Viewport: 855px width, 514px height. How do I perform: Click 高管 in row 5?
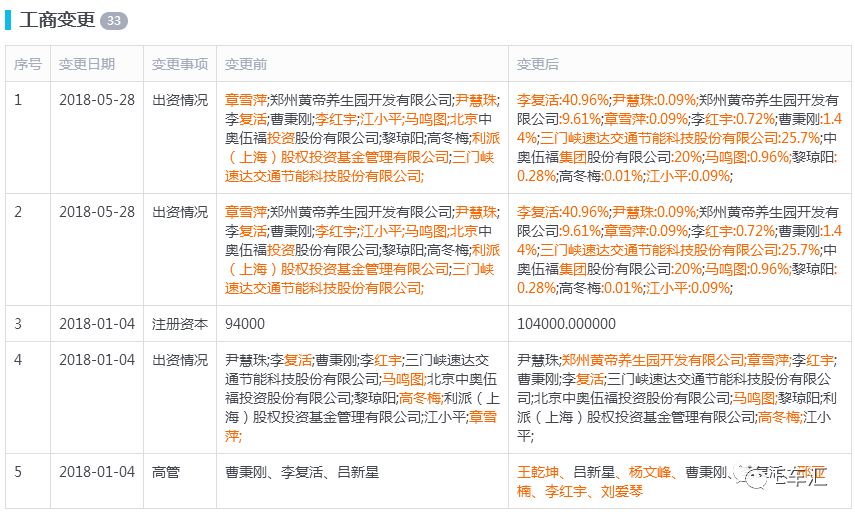coord(166,472)
